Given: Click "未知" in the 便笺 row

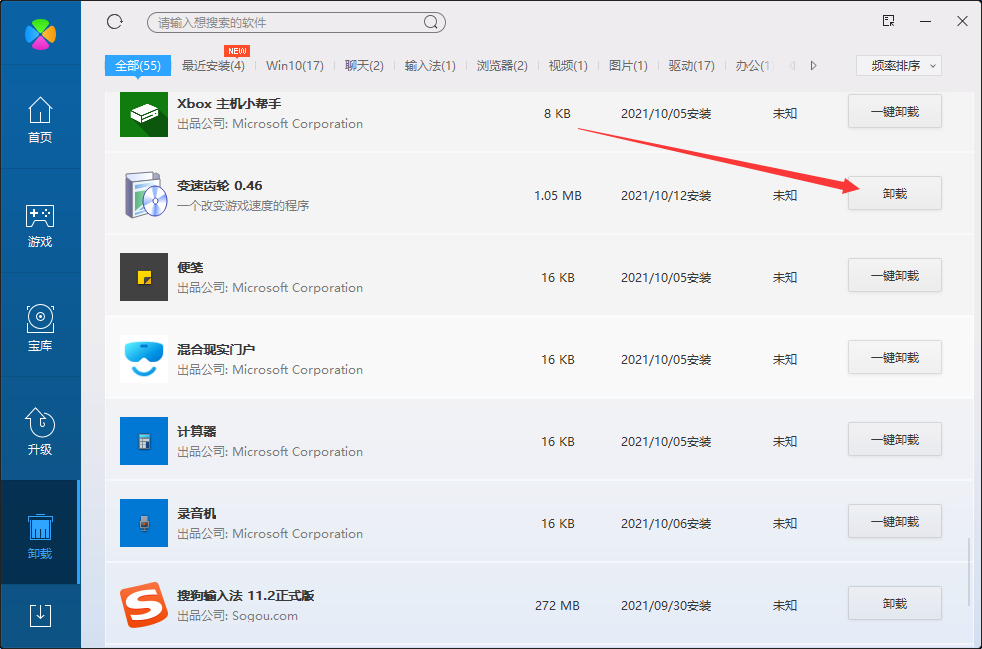Looking at the screenshot, I should (785, 278).
